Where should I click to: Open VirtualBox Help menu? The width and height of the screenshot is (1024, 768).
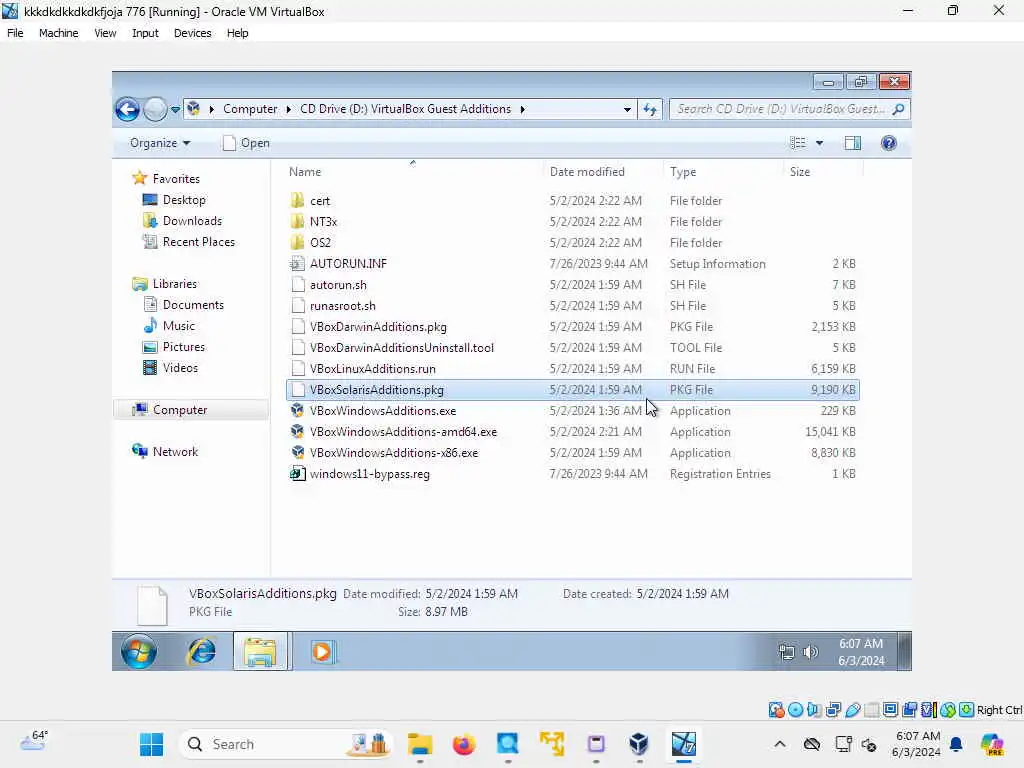[237, 33]
